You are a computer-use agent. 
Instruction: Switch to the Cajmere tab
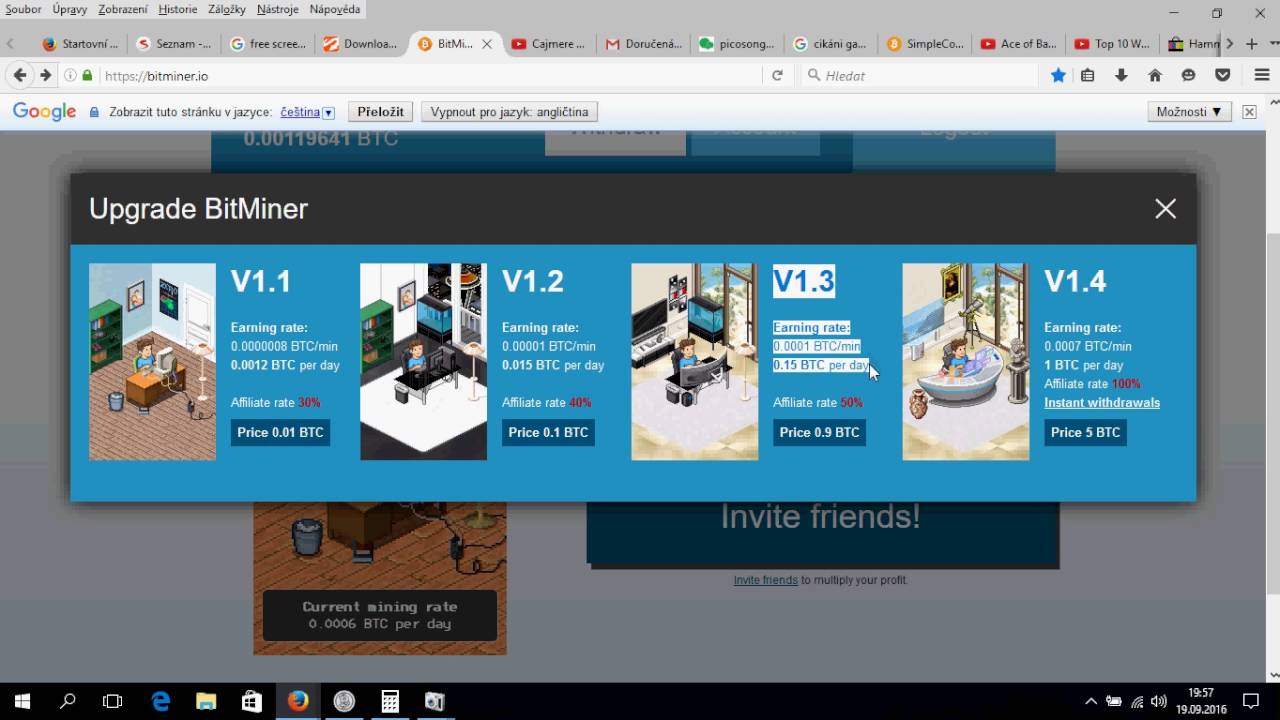[550, 44]
